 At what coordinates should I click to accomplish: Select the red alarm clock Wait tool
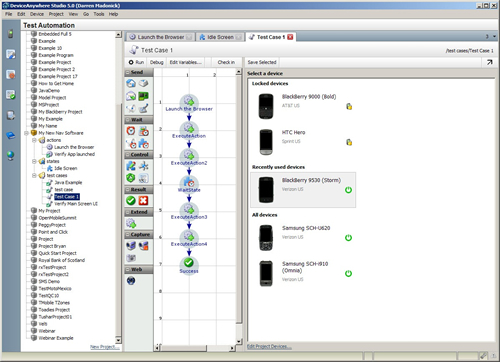131,131
